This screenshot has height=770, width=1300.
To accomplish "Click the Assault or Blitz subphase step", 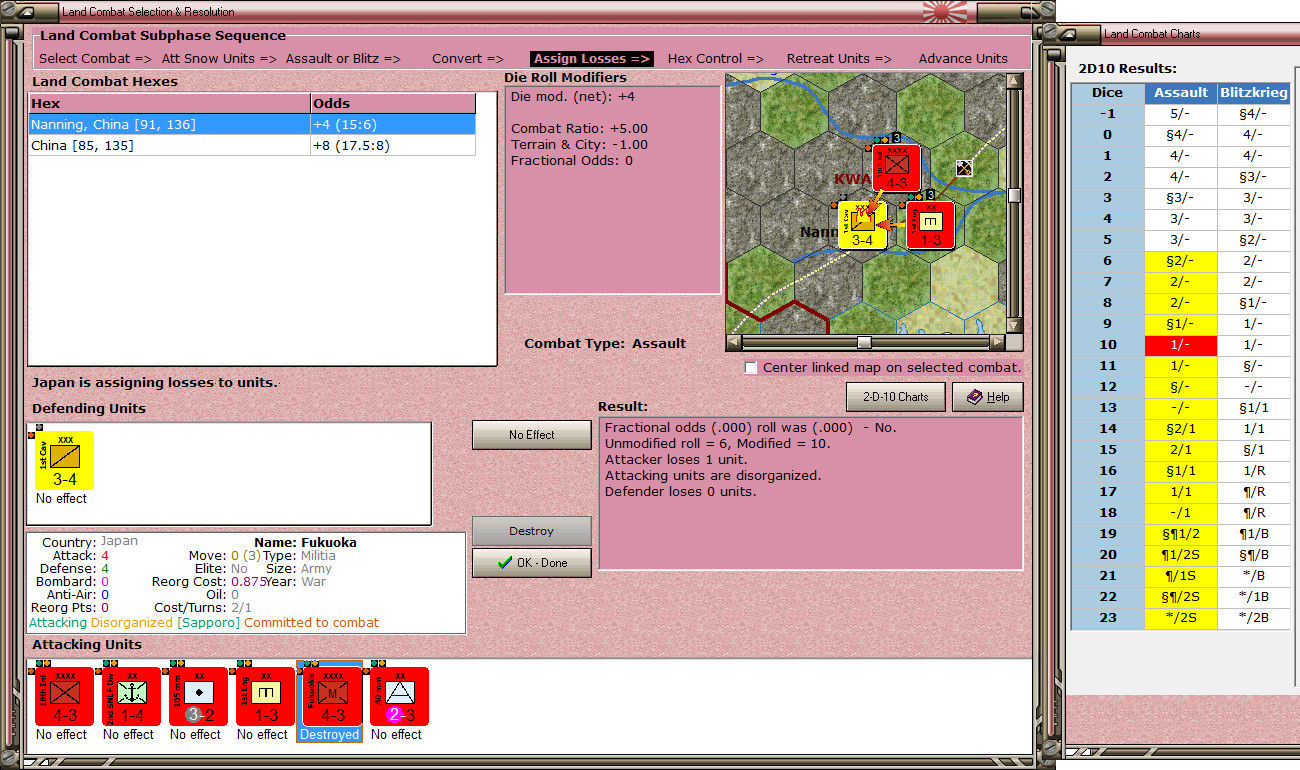I will [x=343, y=59].
